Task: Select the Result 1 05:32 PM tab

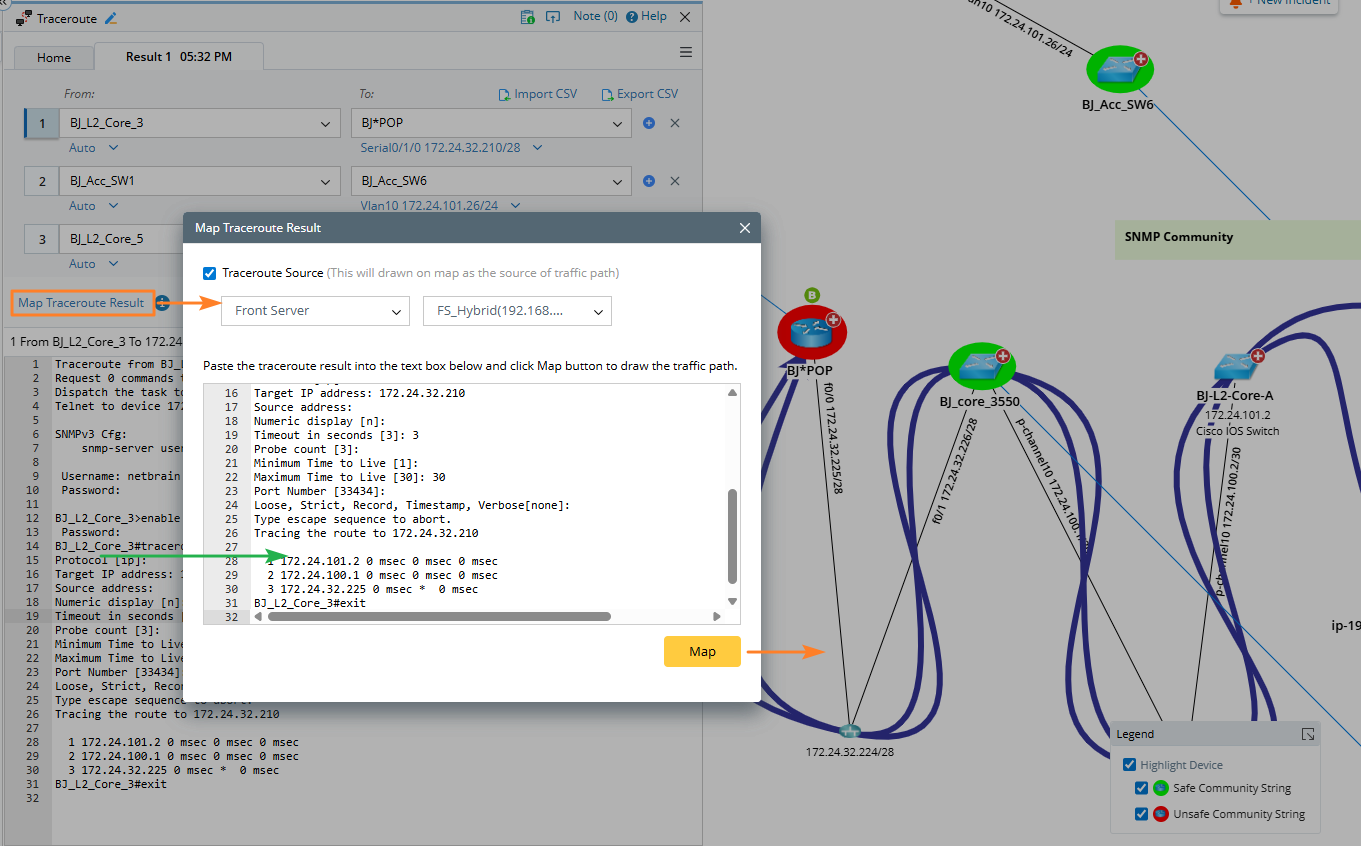Action: 178,57
